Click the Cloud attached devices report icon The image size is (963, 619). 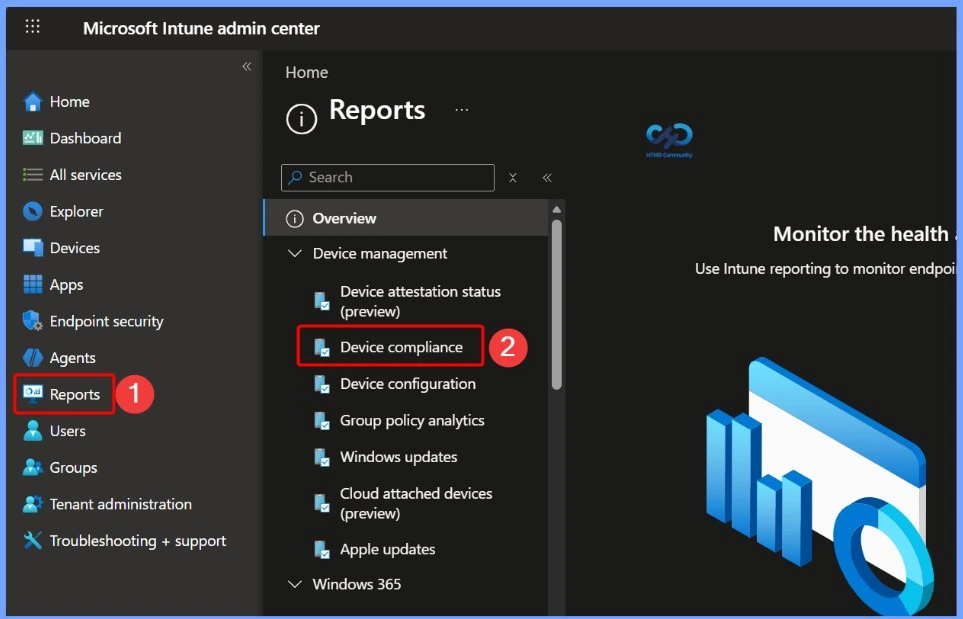click(x=322, y=503)
